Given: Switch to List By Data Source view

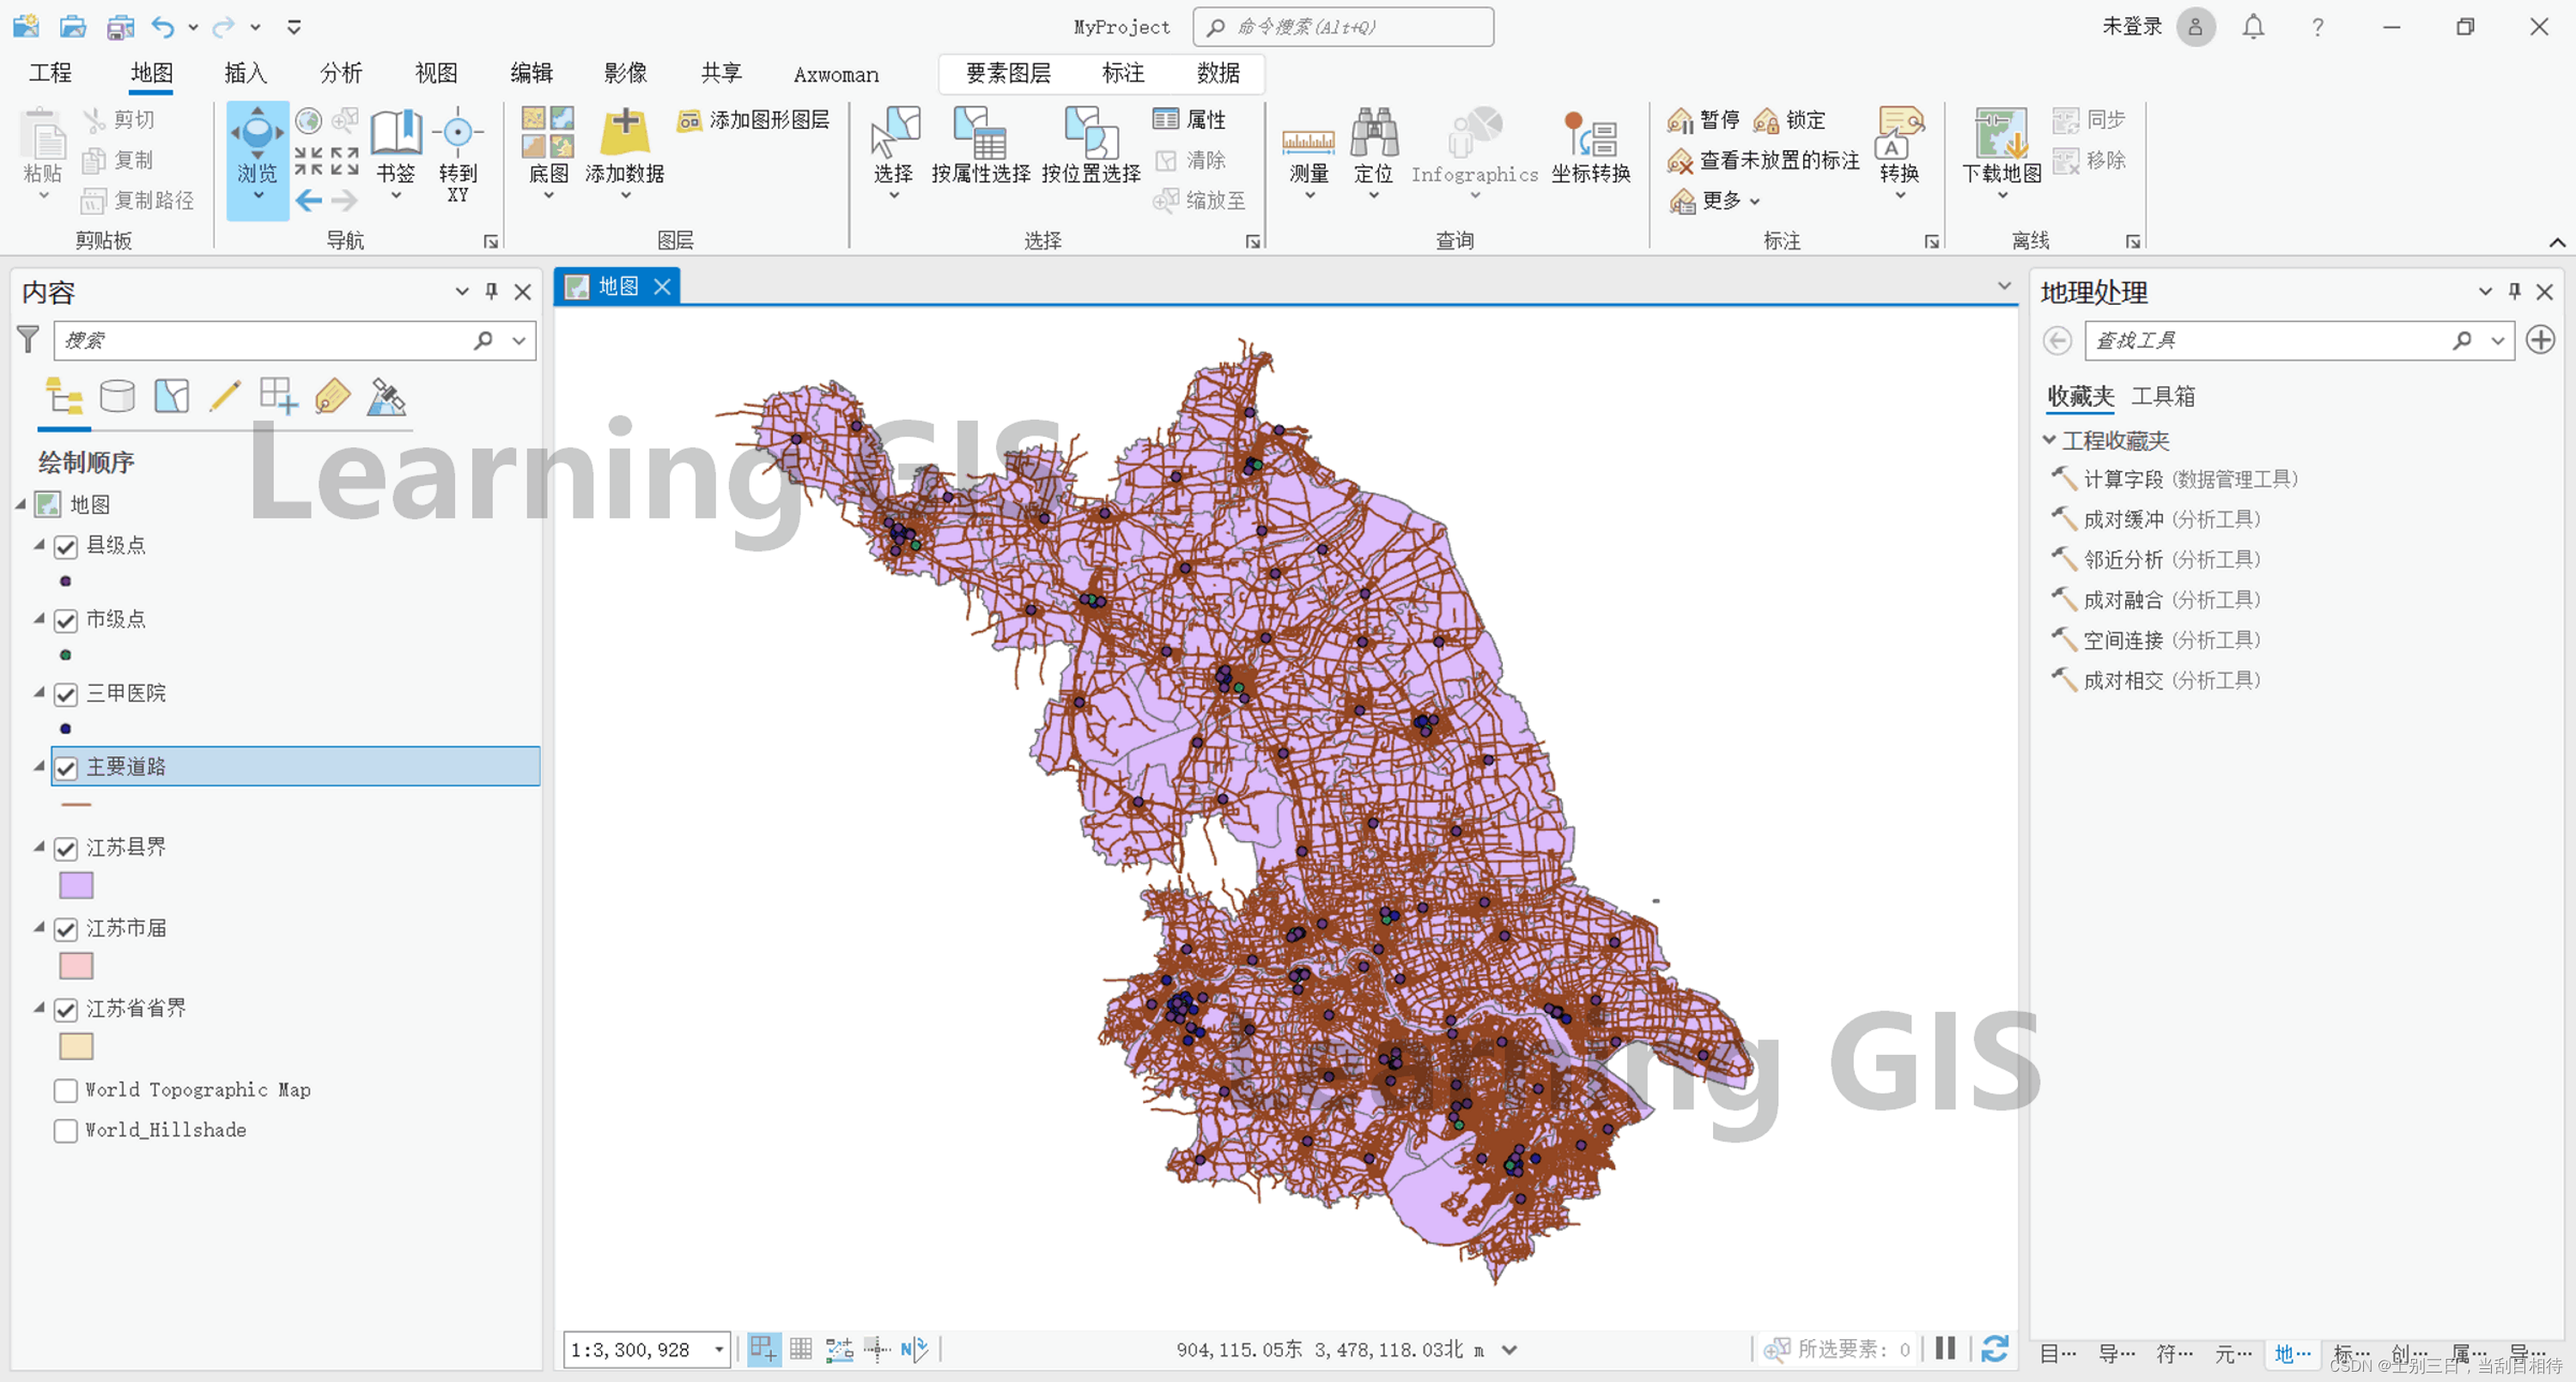Looking at the screenshot, I should tap(117, 397).
